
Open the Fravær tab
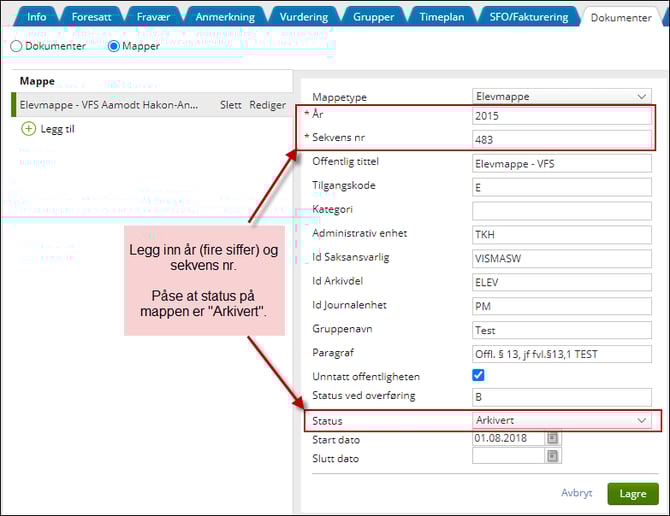[x=155, y=17]
